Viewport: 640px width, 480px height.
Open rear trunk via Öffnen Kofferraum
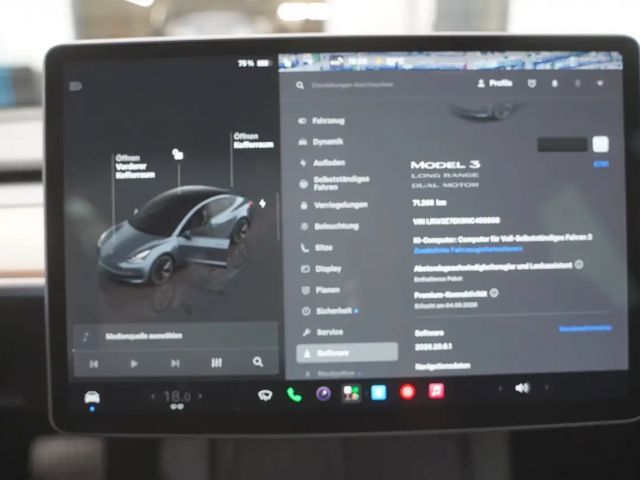point(253,140)
